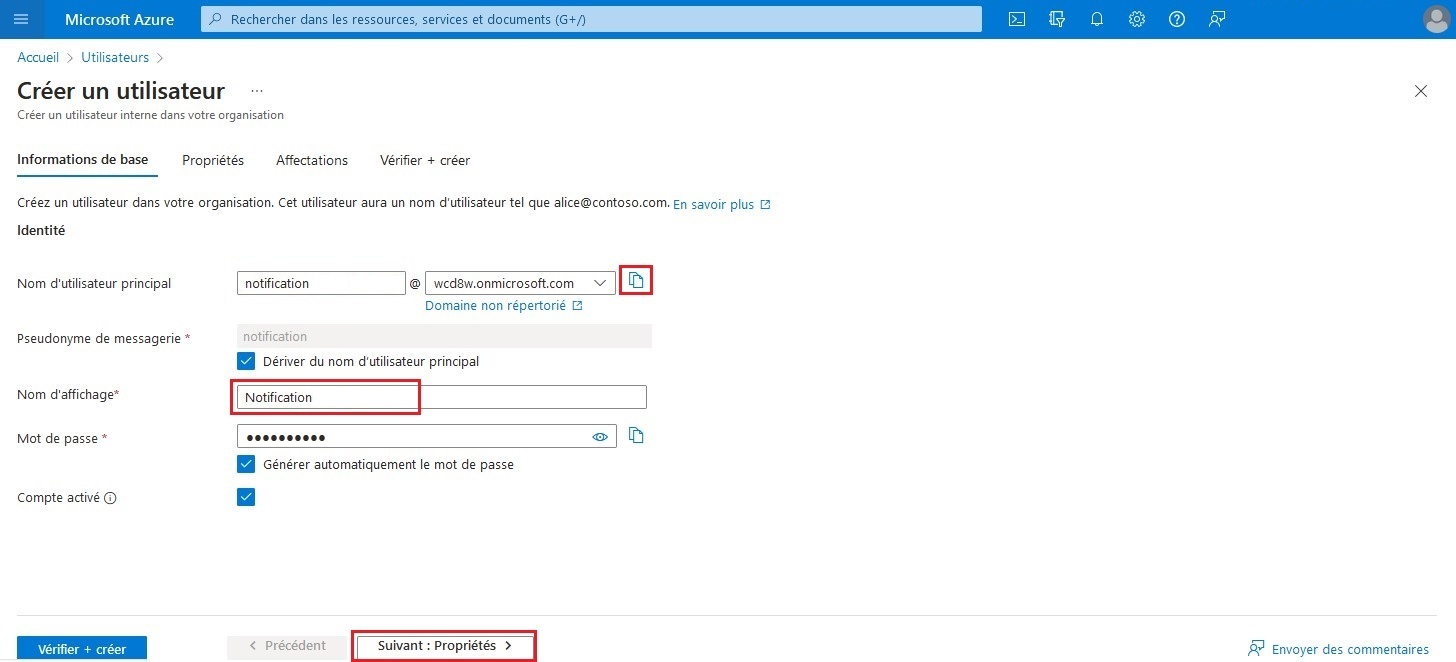1456x662 pixels.
Task: Copy the user principal name
Action: (x=636, y=281)
